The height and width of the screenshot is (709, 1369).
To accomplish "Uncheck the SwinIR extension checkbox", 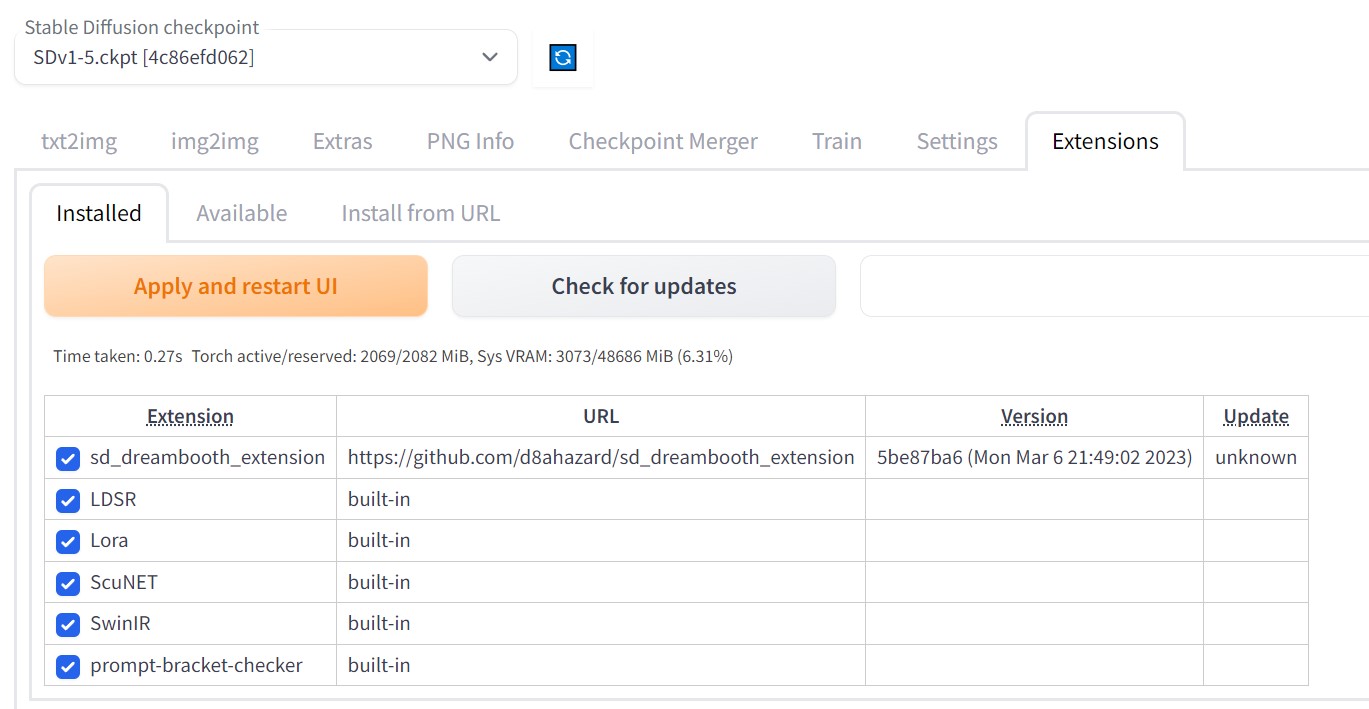I will coord(68,624).
